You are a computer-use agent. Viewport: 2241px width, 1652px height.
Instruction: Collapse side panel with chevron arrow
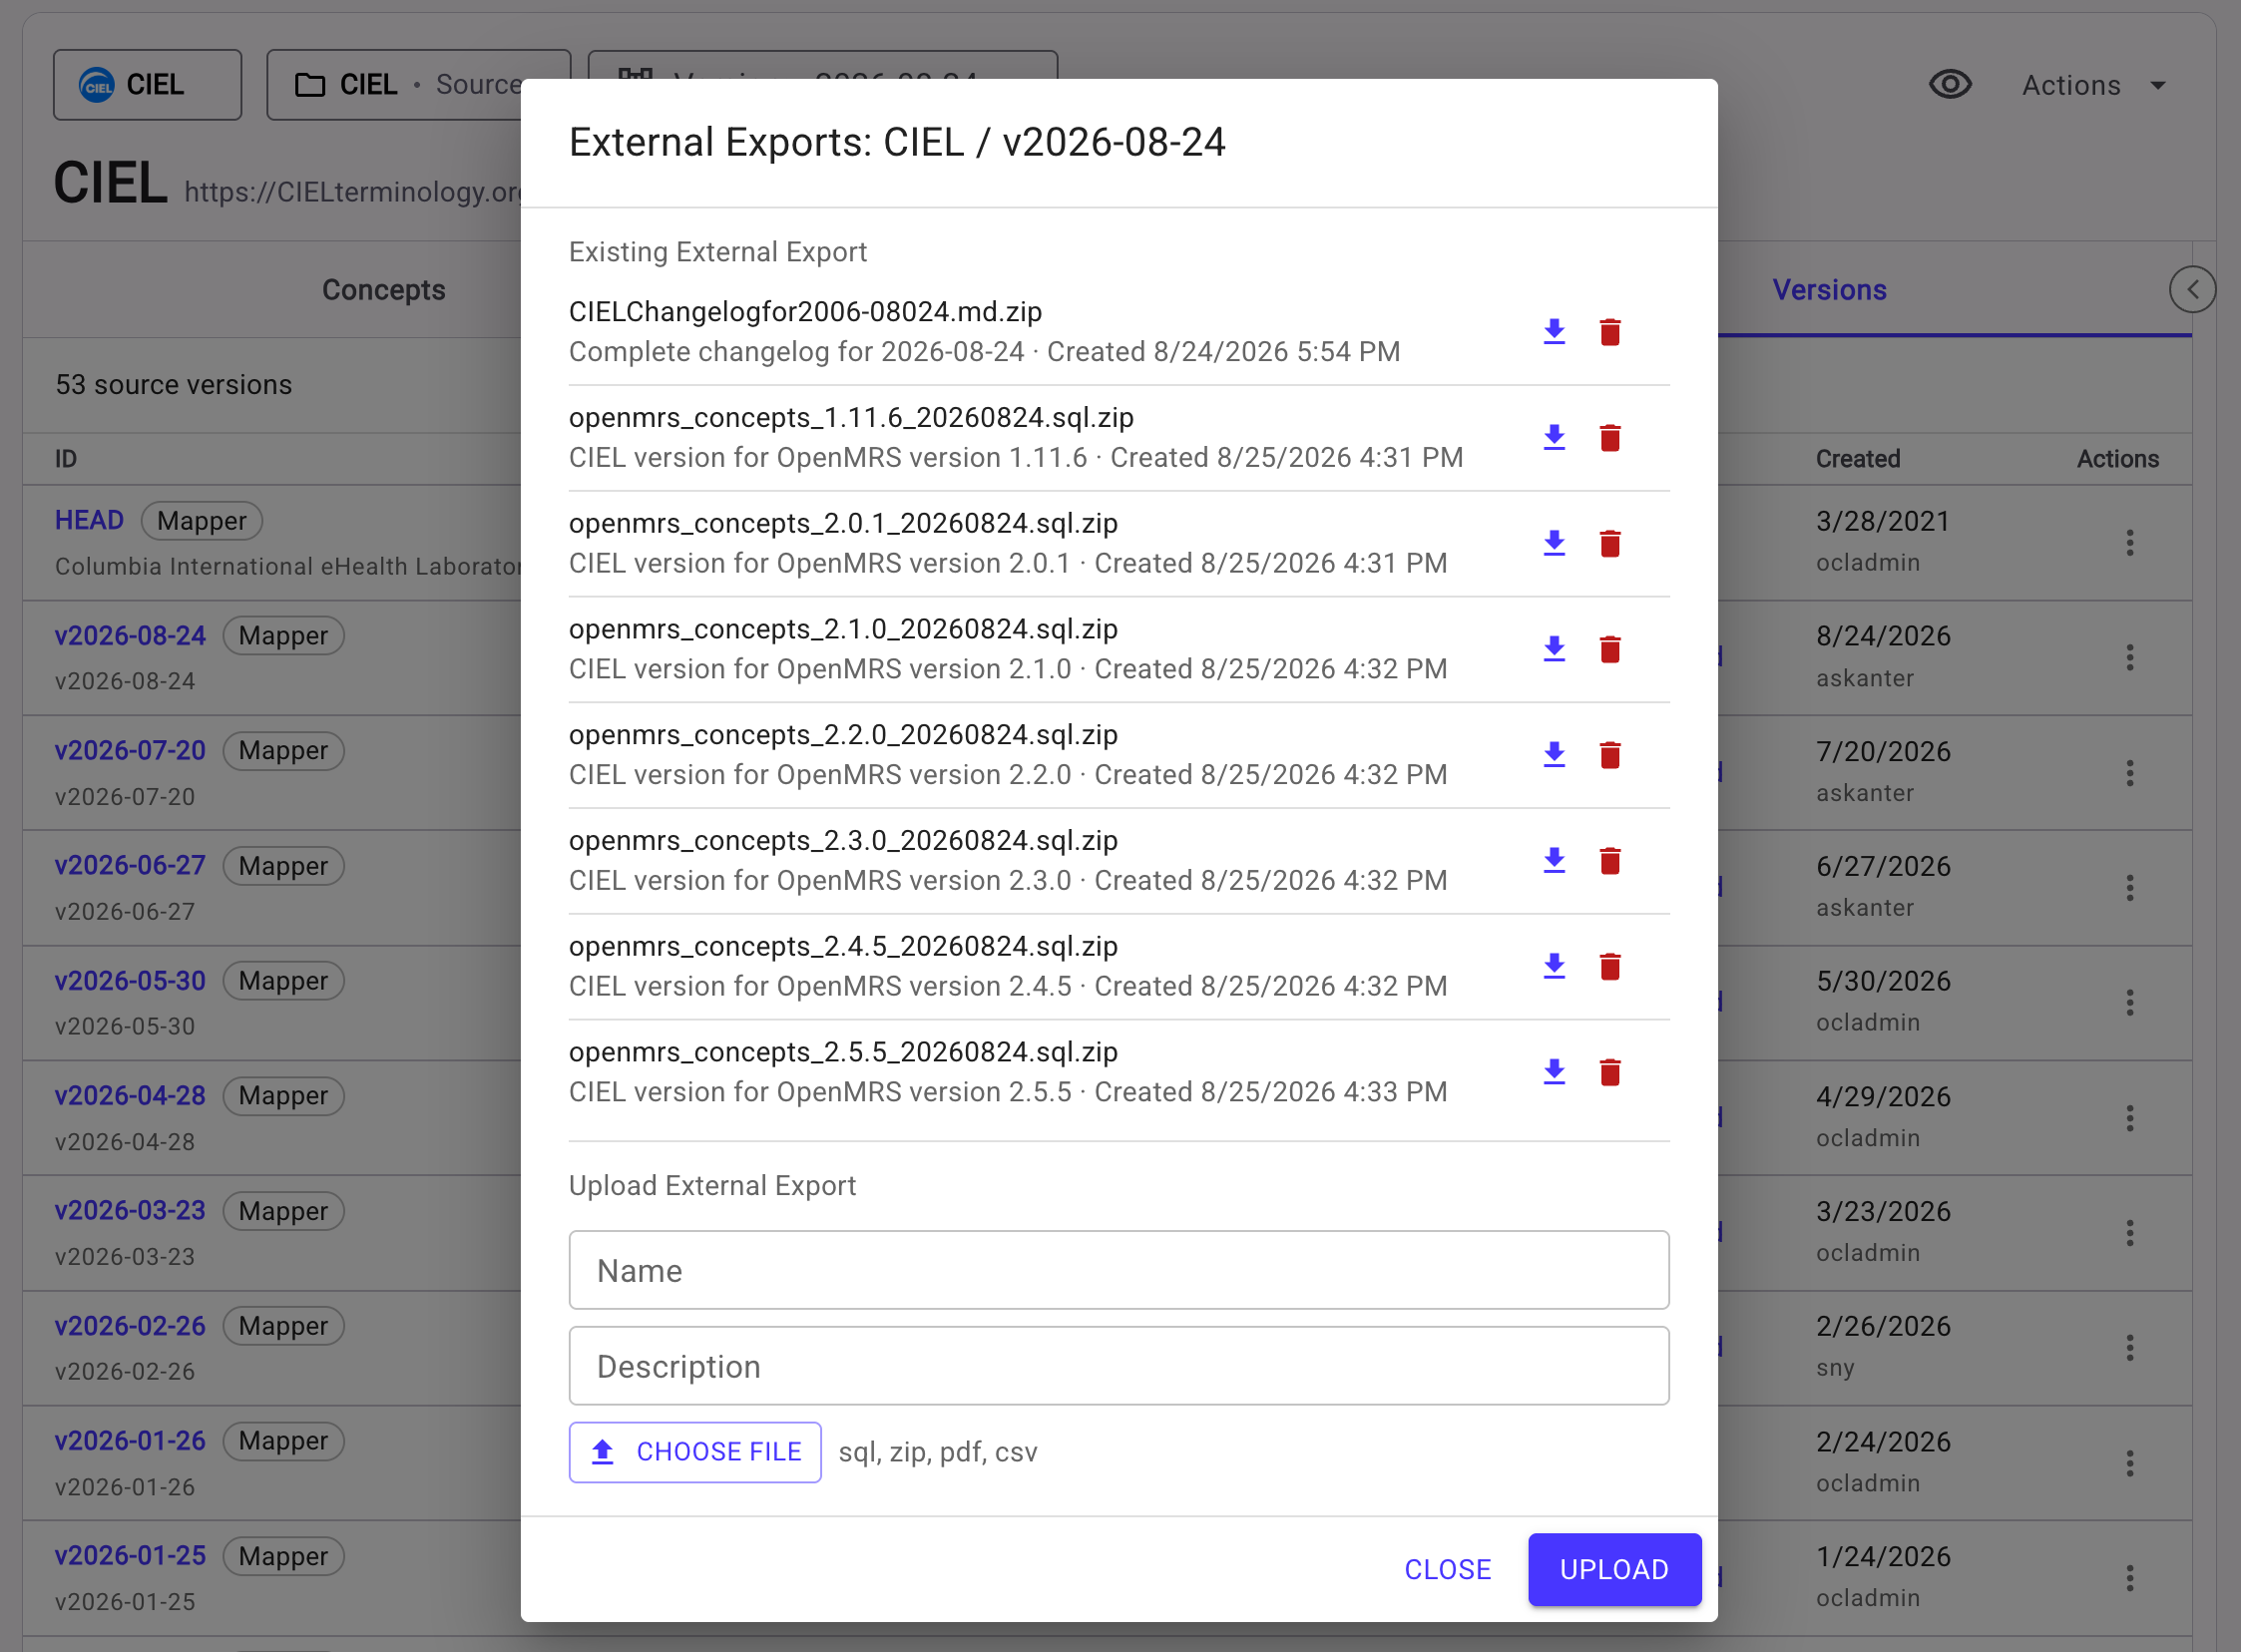(x=2192, y=290)
